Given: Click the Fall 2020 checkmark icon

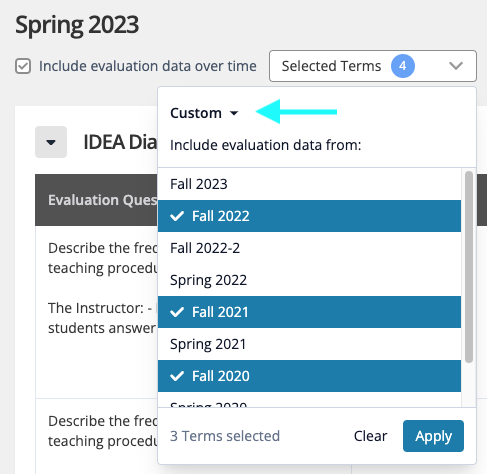Looking at the screenshot, I should [177, 376].
